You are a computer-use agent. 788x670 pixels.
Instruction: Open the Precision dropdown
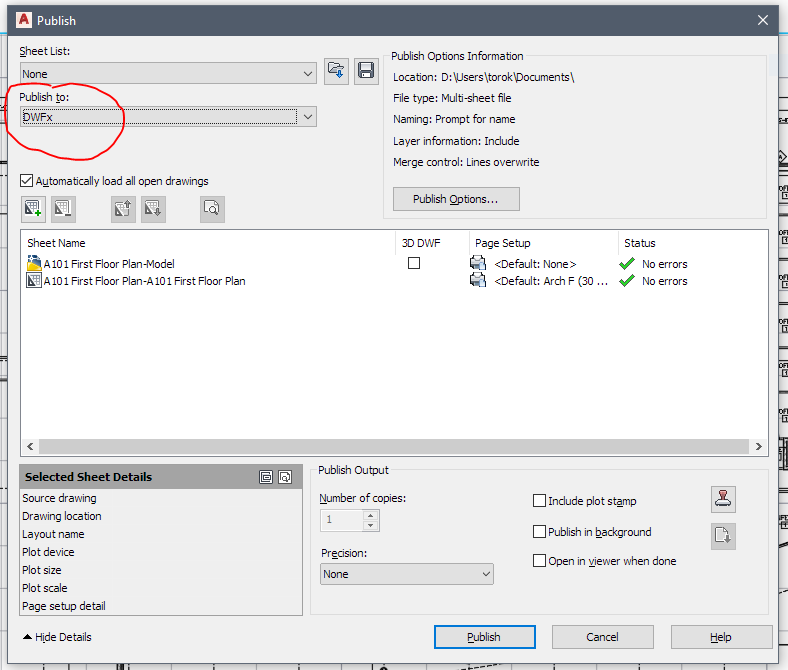[407, 574]
